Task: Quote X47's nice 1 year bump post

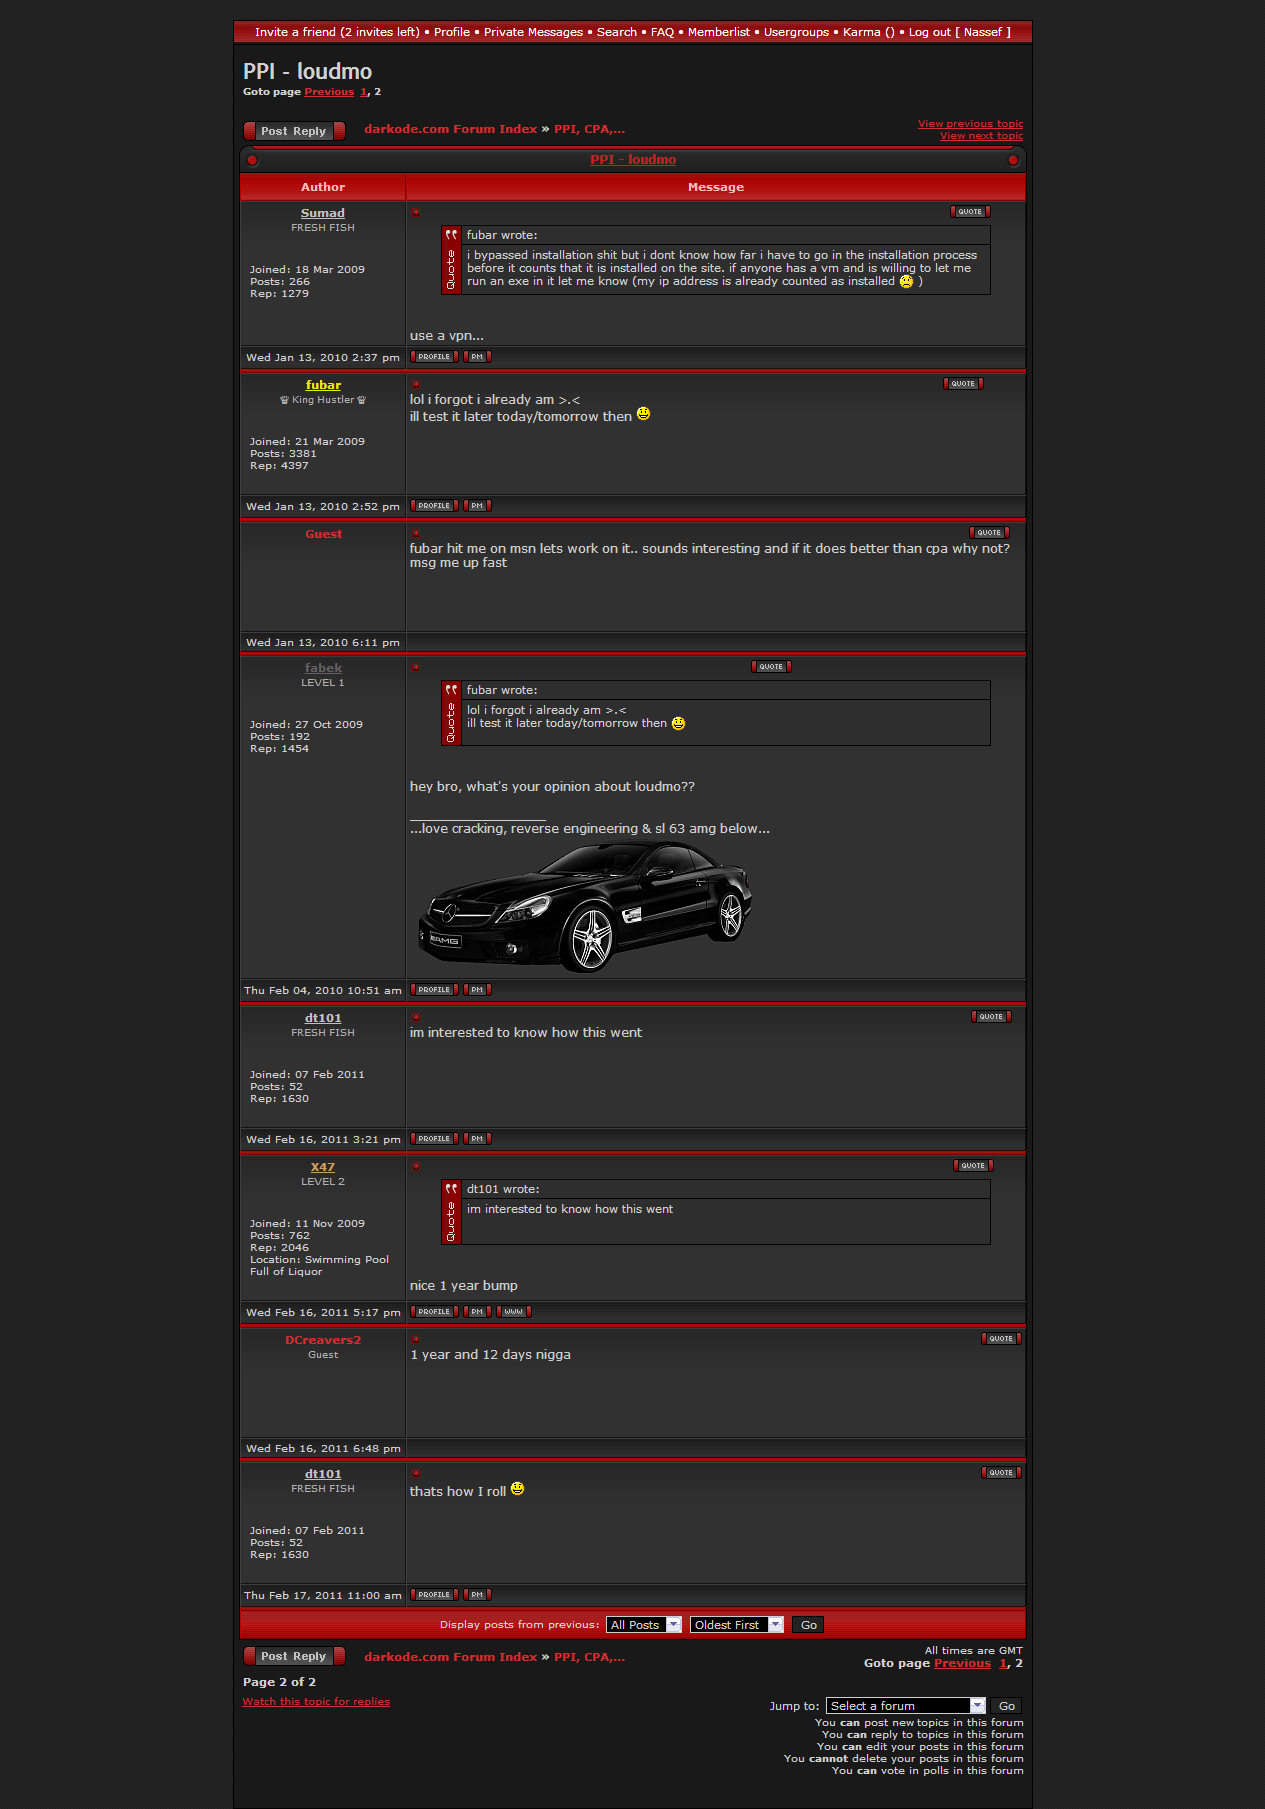Action: [972, 1166]
